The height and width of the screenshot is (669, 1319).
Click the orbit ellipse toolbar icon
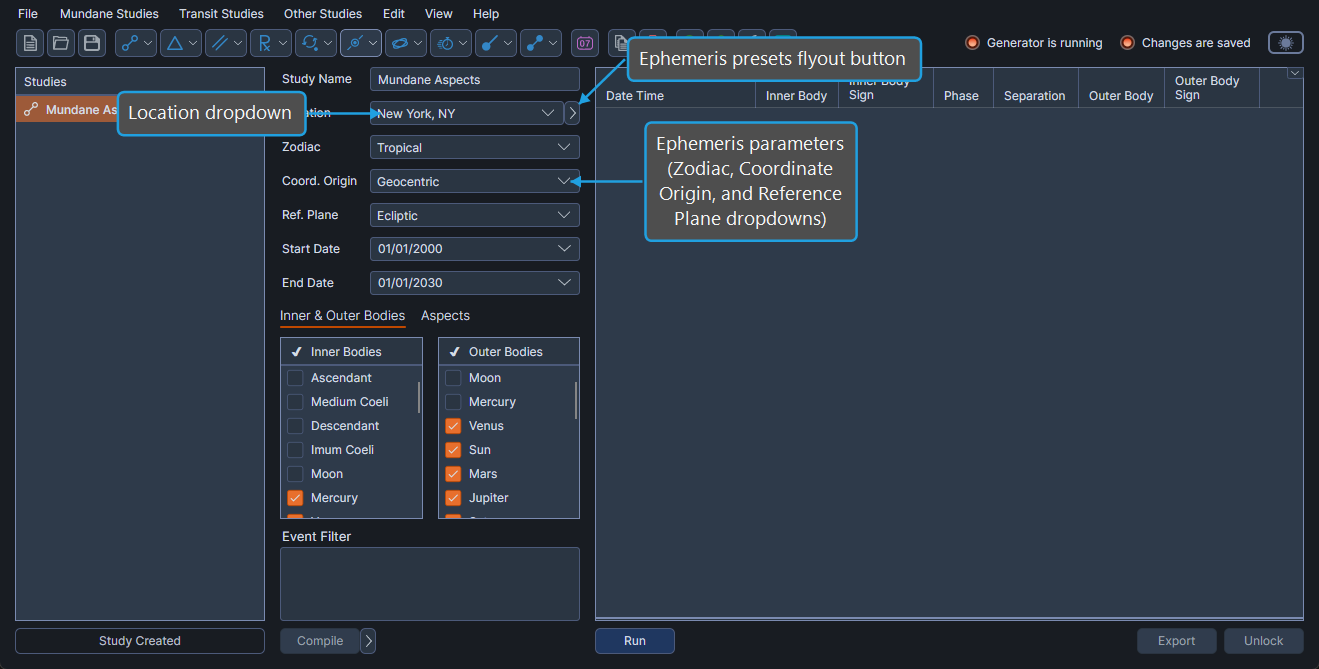pos(399,43)
